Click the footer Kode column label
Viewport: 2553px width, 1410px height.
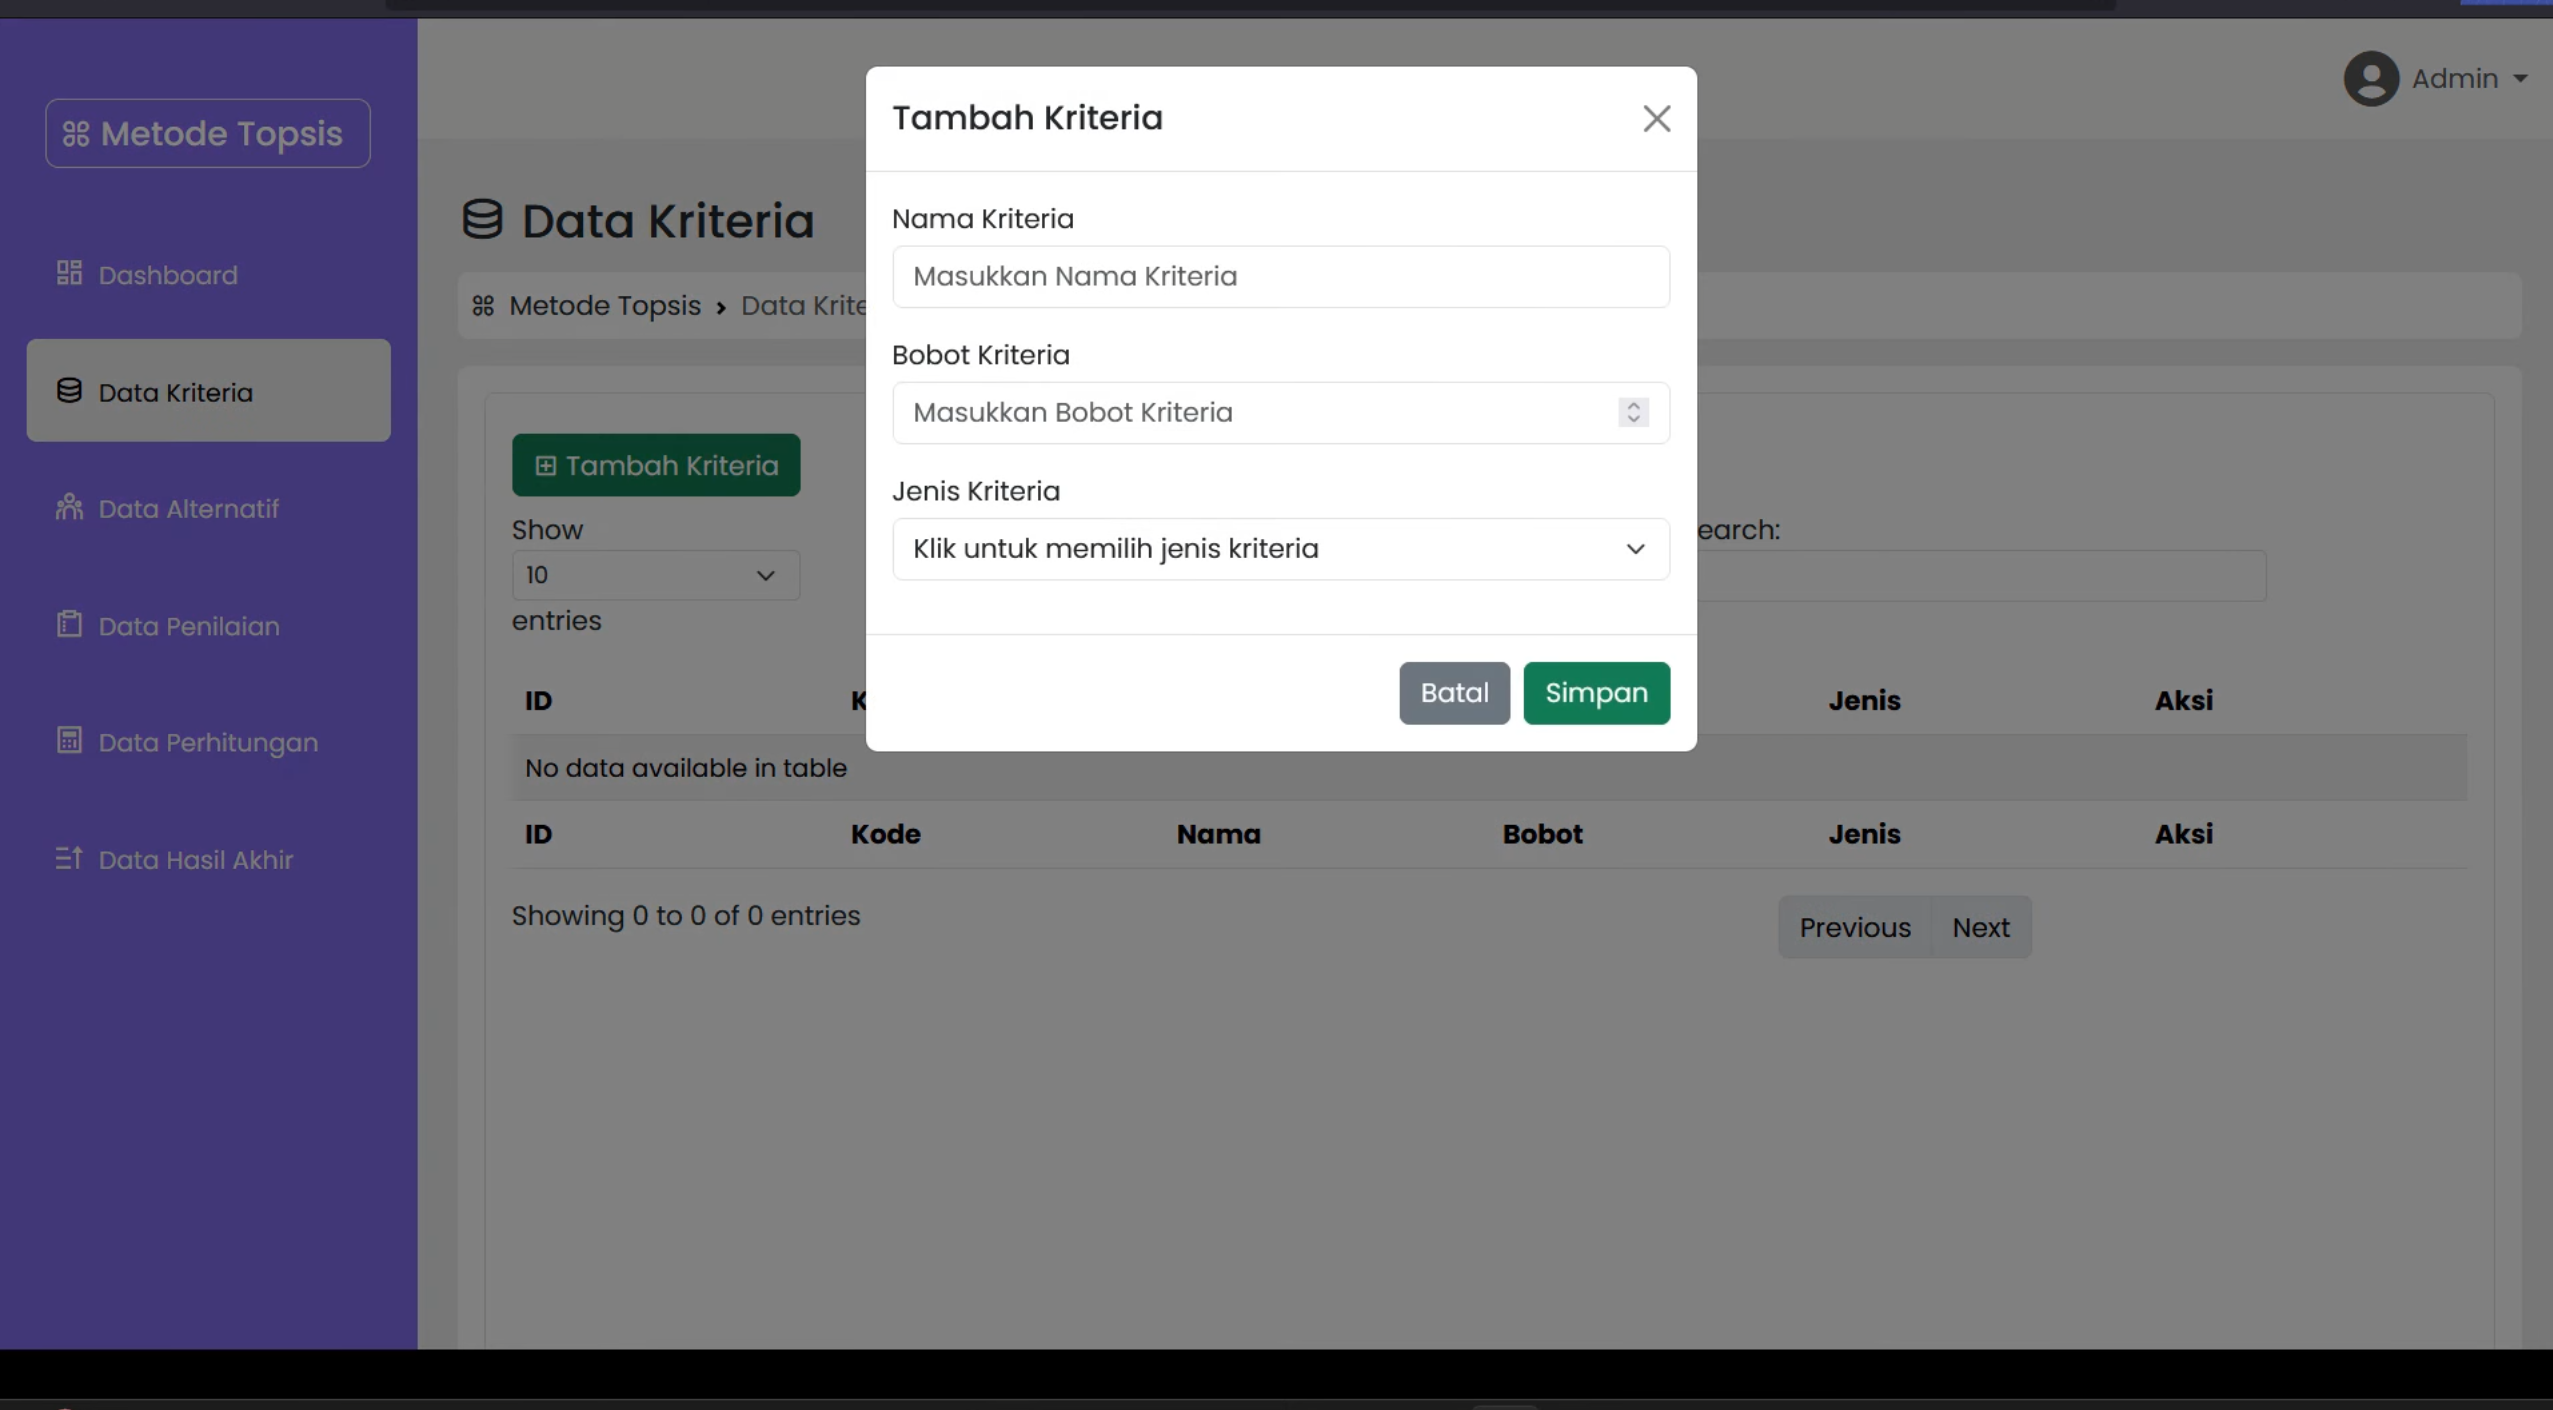885,833
